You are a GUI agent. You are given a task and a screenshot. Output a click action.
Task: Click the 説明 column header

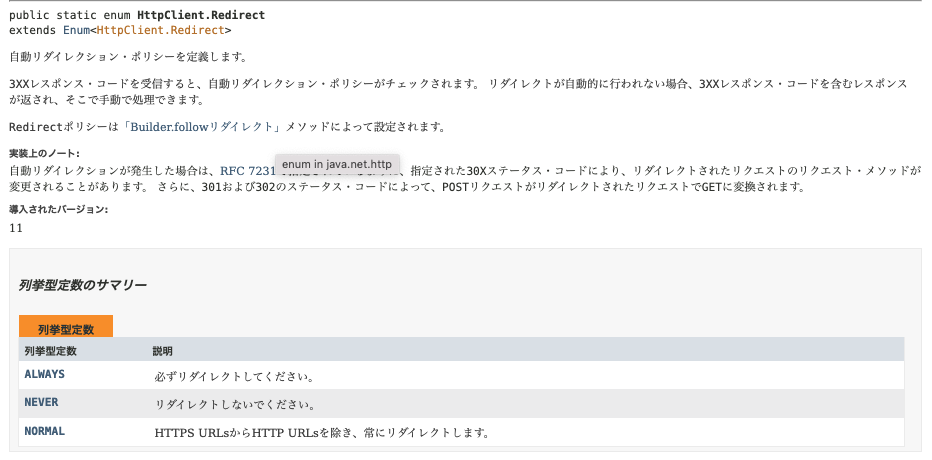(162, 351)
